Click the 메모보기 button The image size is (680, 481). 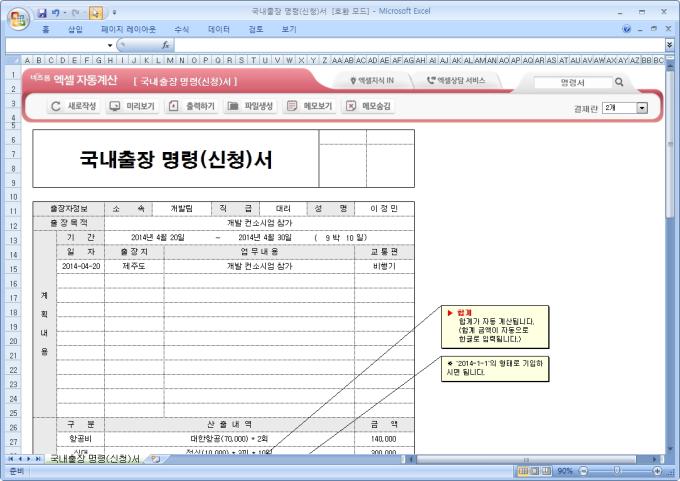pyautogui.click(x=310, y=106)
